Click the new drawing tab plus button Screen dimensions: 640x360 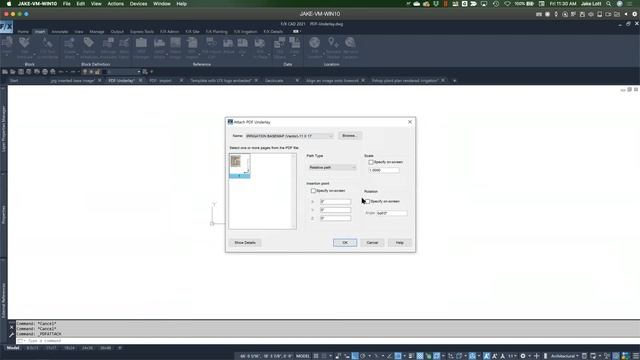(x=454, y=81)
